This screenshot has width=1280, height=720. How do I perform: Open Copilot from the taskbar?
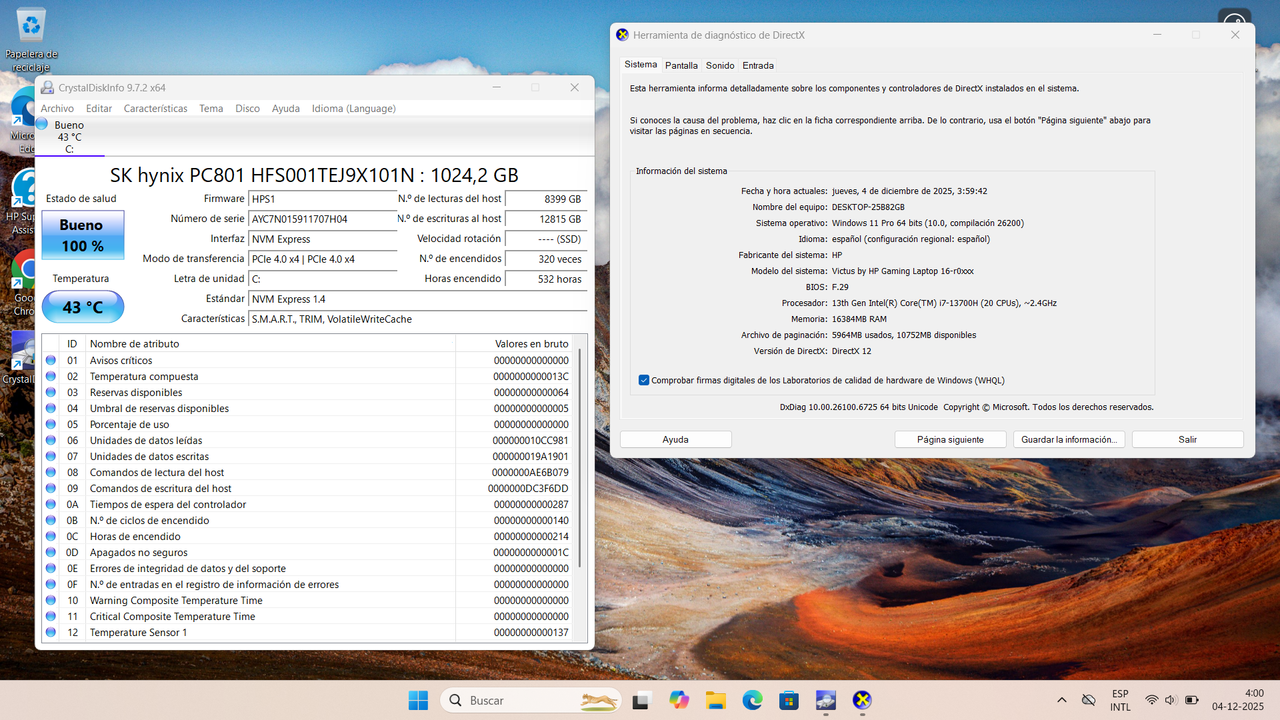coord(678,699)
